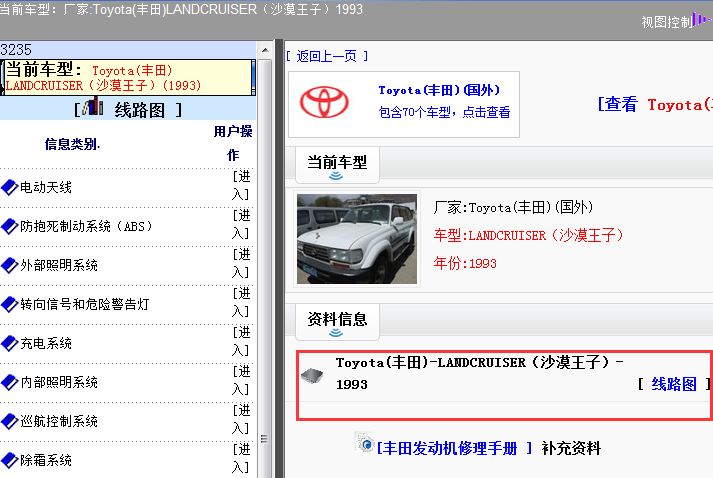Image resolution: width=713 pixels, height=478 pixels.
Task: Open 进入 for 内部照明系统
Action: click(x=241, y=381)
